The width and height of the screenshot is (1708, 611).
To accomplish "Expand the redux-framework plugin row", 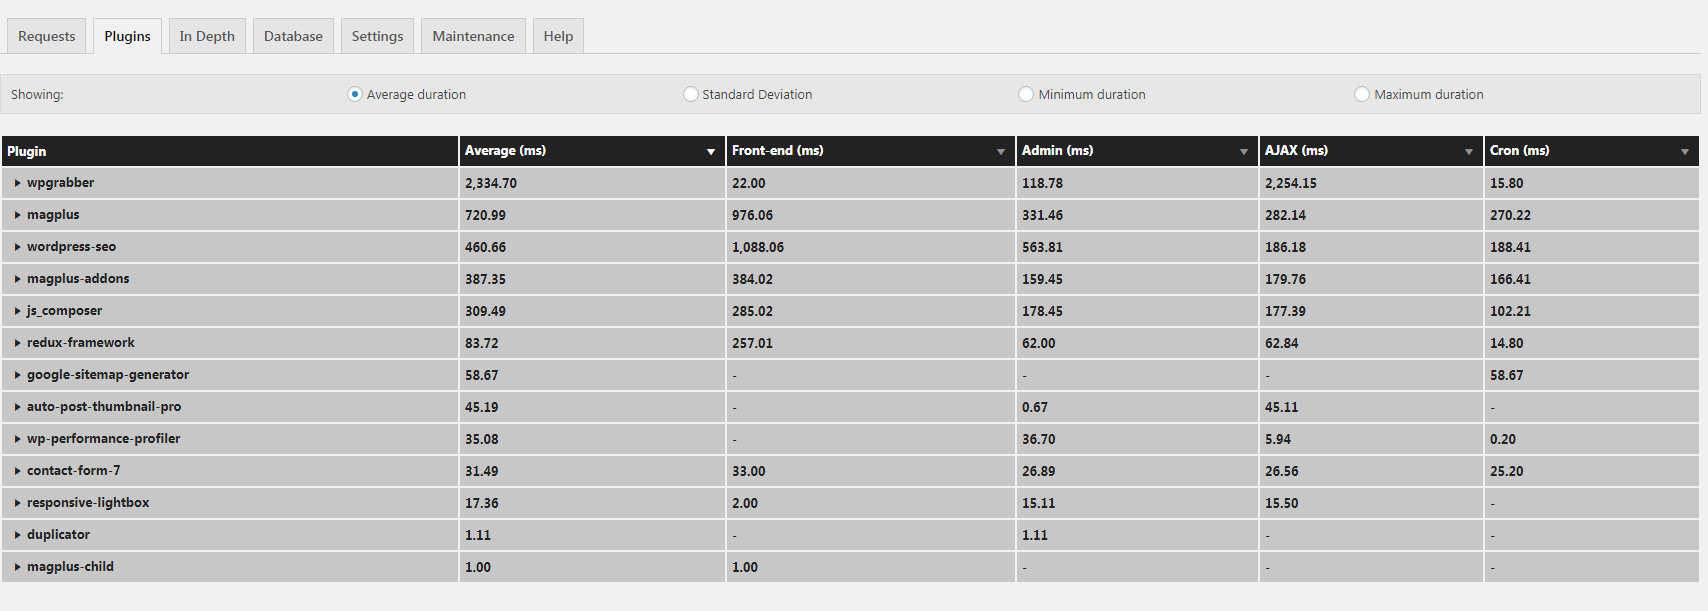I will [18, 343].
